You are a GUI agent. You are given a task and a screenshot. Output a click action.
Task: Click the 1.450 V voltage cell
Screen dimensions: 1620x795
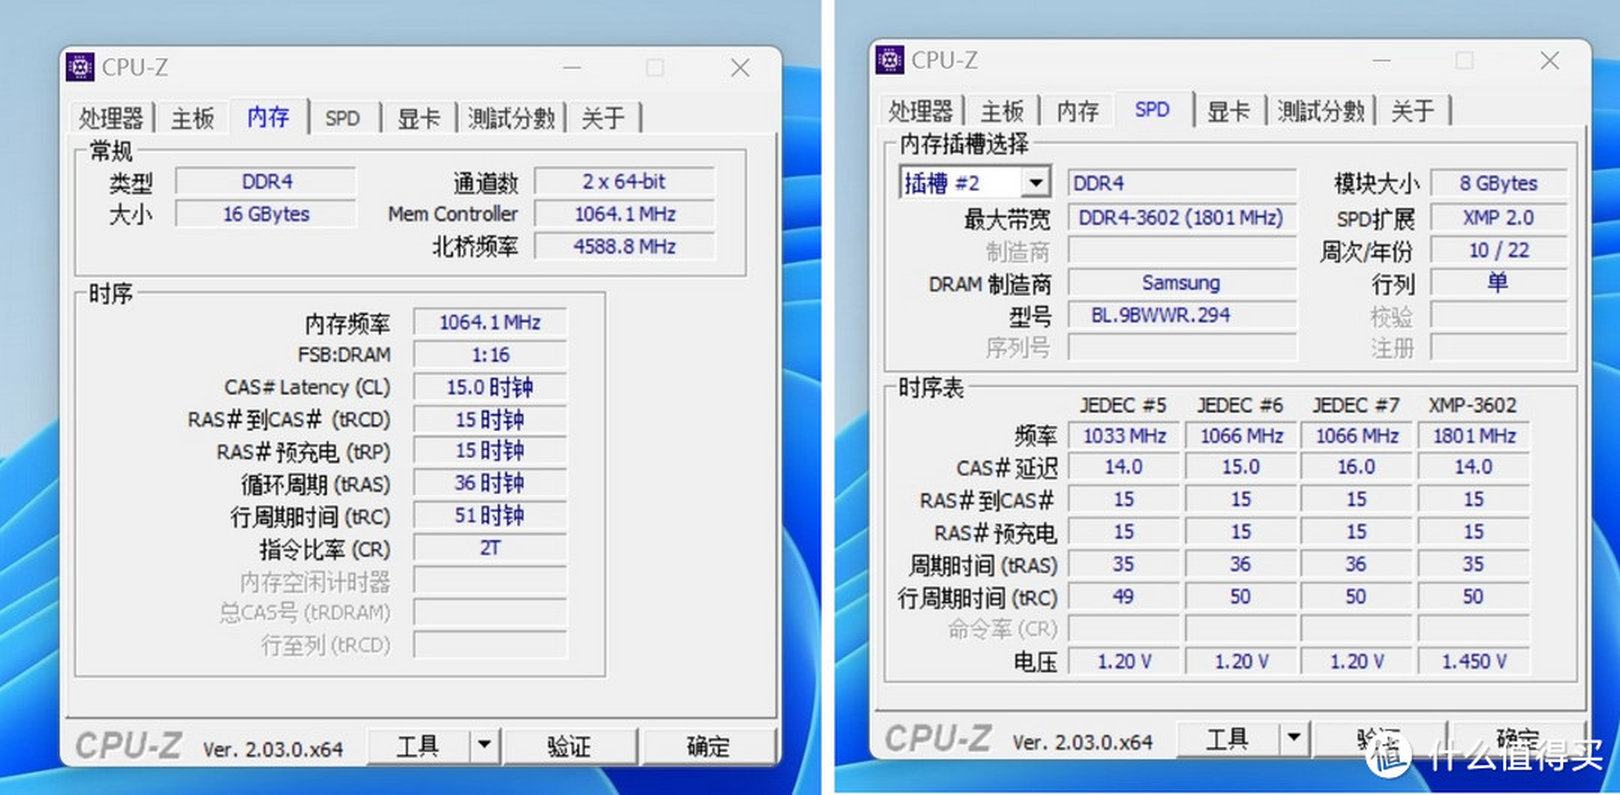(1474, 661)
